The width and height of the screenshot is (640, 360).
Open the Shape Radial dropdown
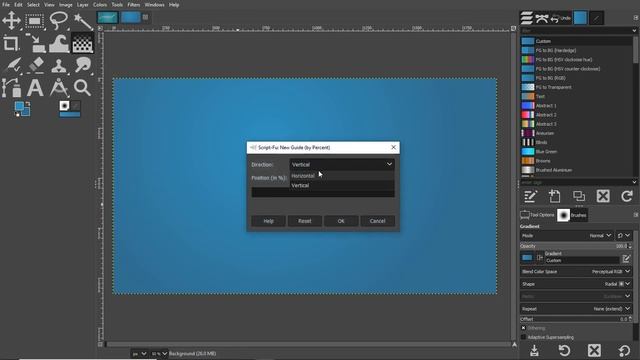point(576,284)
